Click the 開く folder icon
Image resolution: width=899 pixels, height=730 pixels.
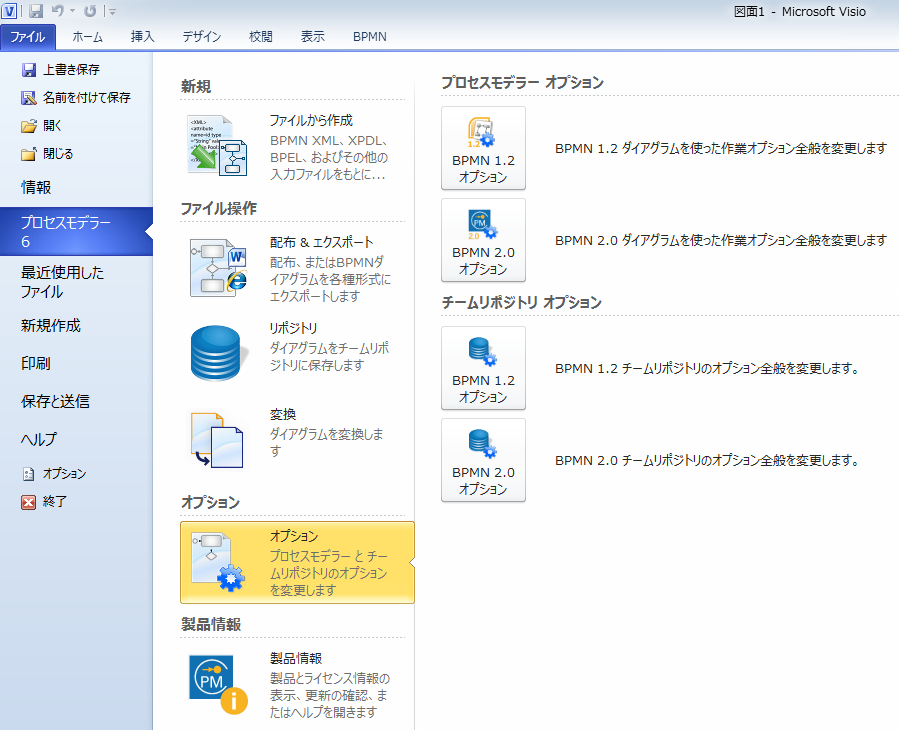click(x=29, y=126)
